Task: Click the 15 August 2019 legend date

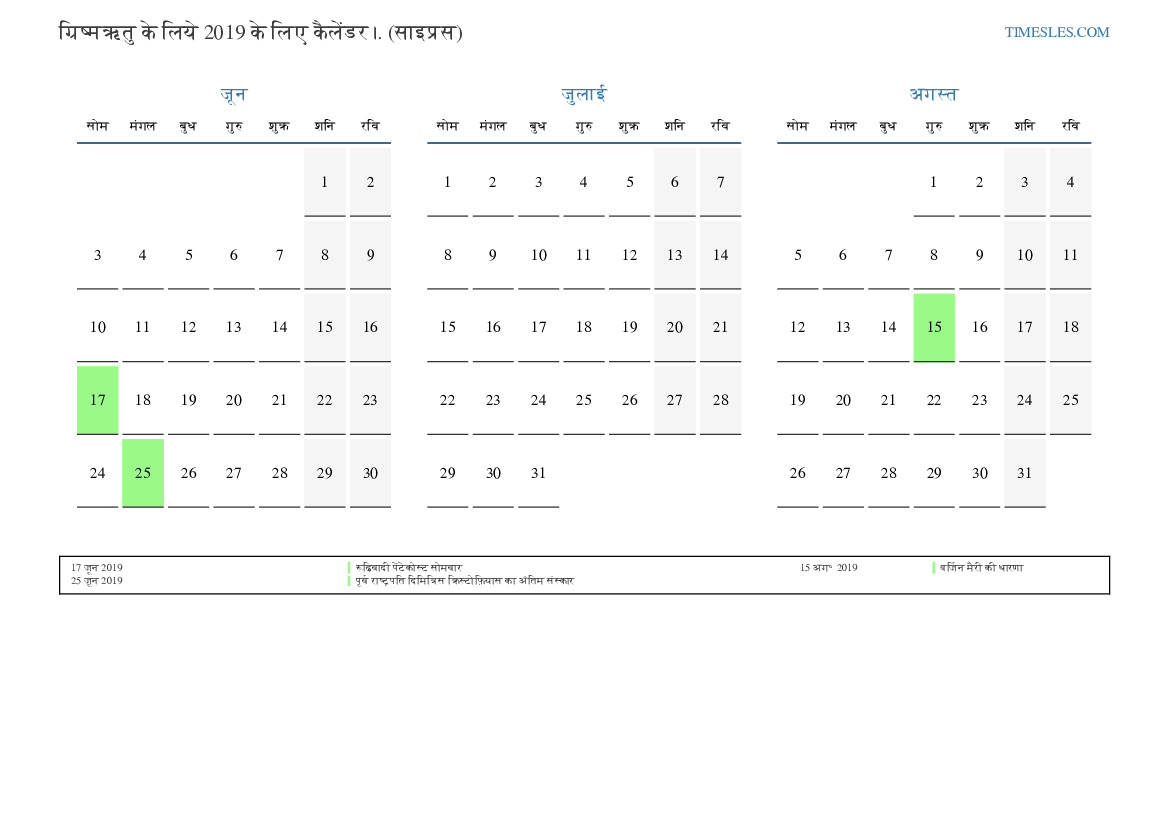Action: click(x=828, y=568)
